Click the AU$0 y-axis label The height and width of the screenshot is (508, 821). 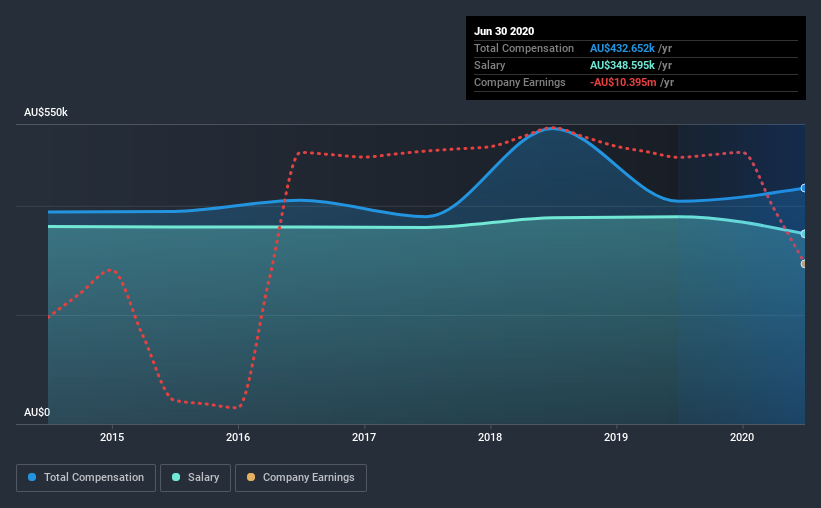click(37, 412)
